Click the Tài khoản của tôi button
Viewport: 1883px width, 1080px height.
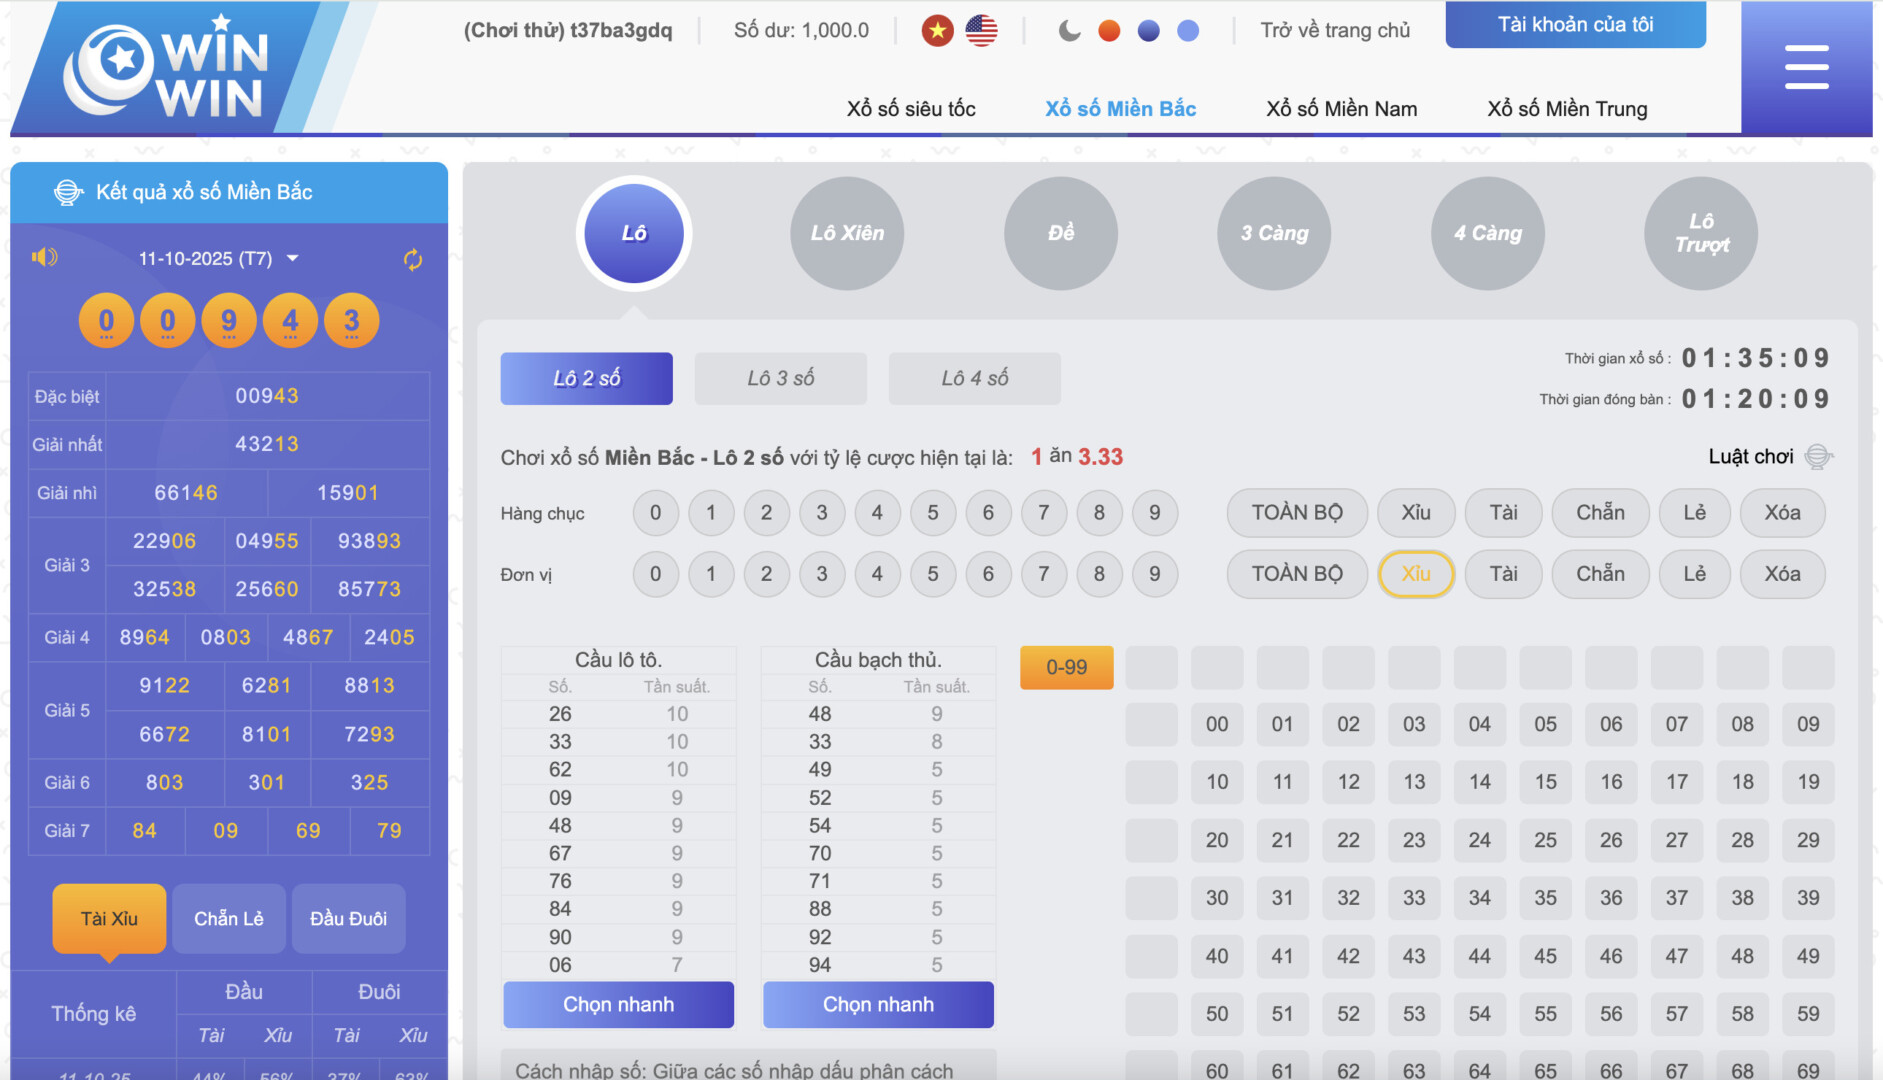click(1575, 25)
